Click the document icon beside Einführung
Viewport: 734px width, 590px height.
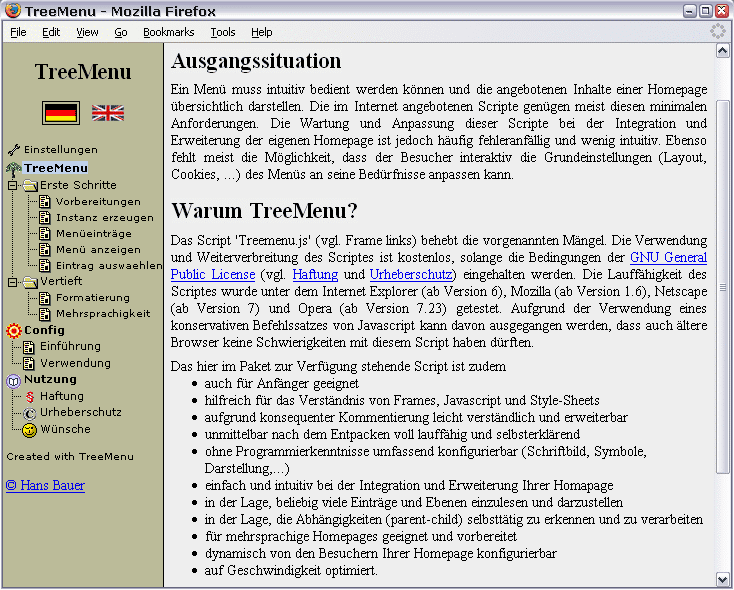click(x=29, y=347)
